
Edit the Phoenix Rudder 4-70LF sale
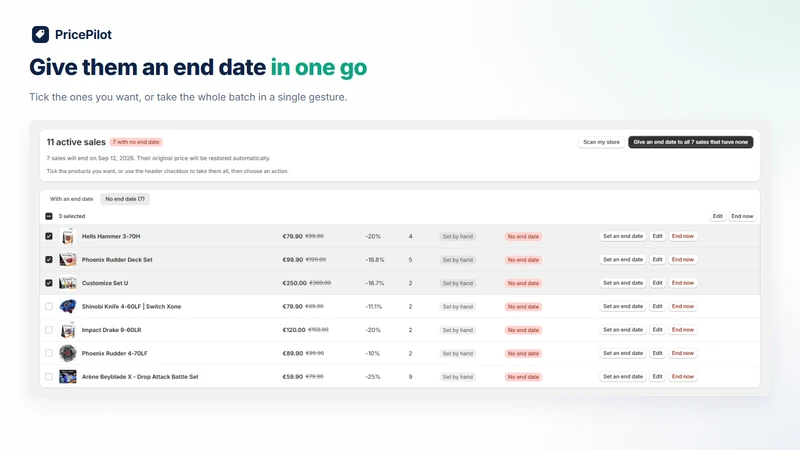click(657, 353)
